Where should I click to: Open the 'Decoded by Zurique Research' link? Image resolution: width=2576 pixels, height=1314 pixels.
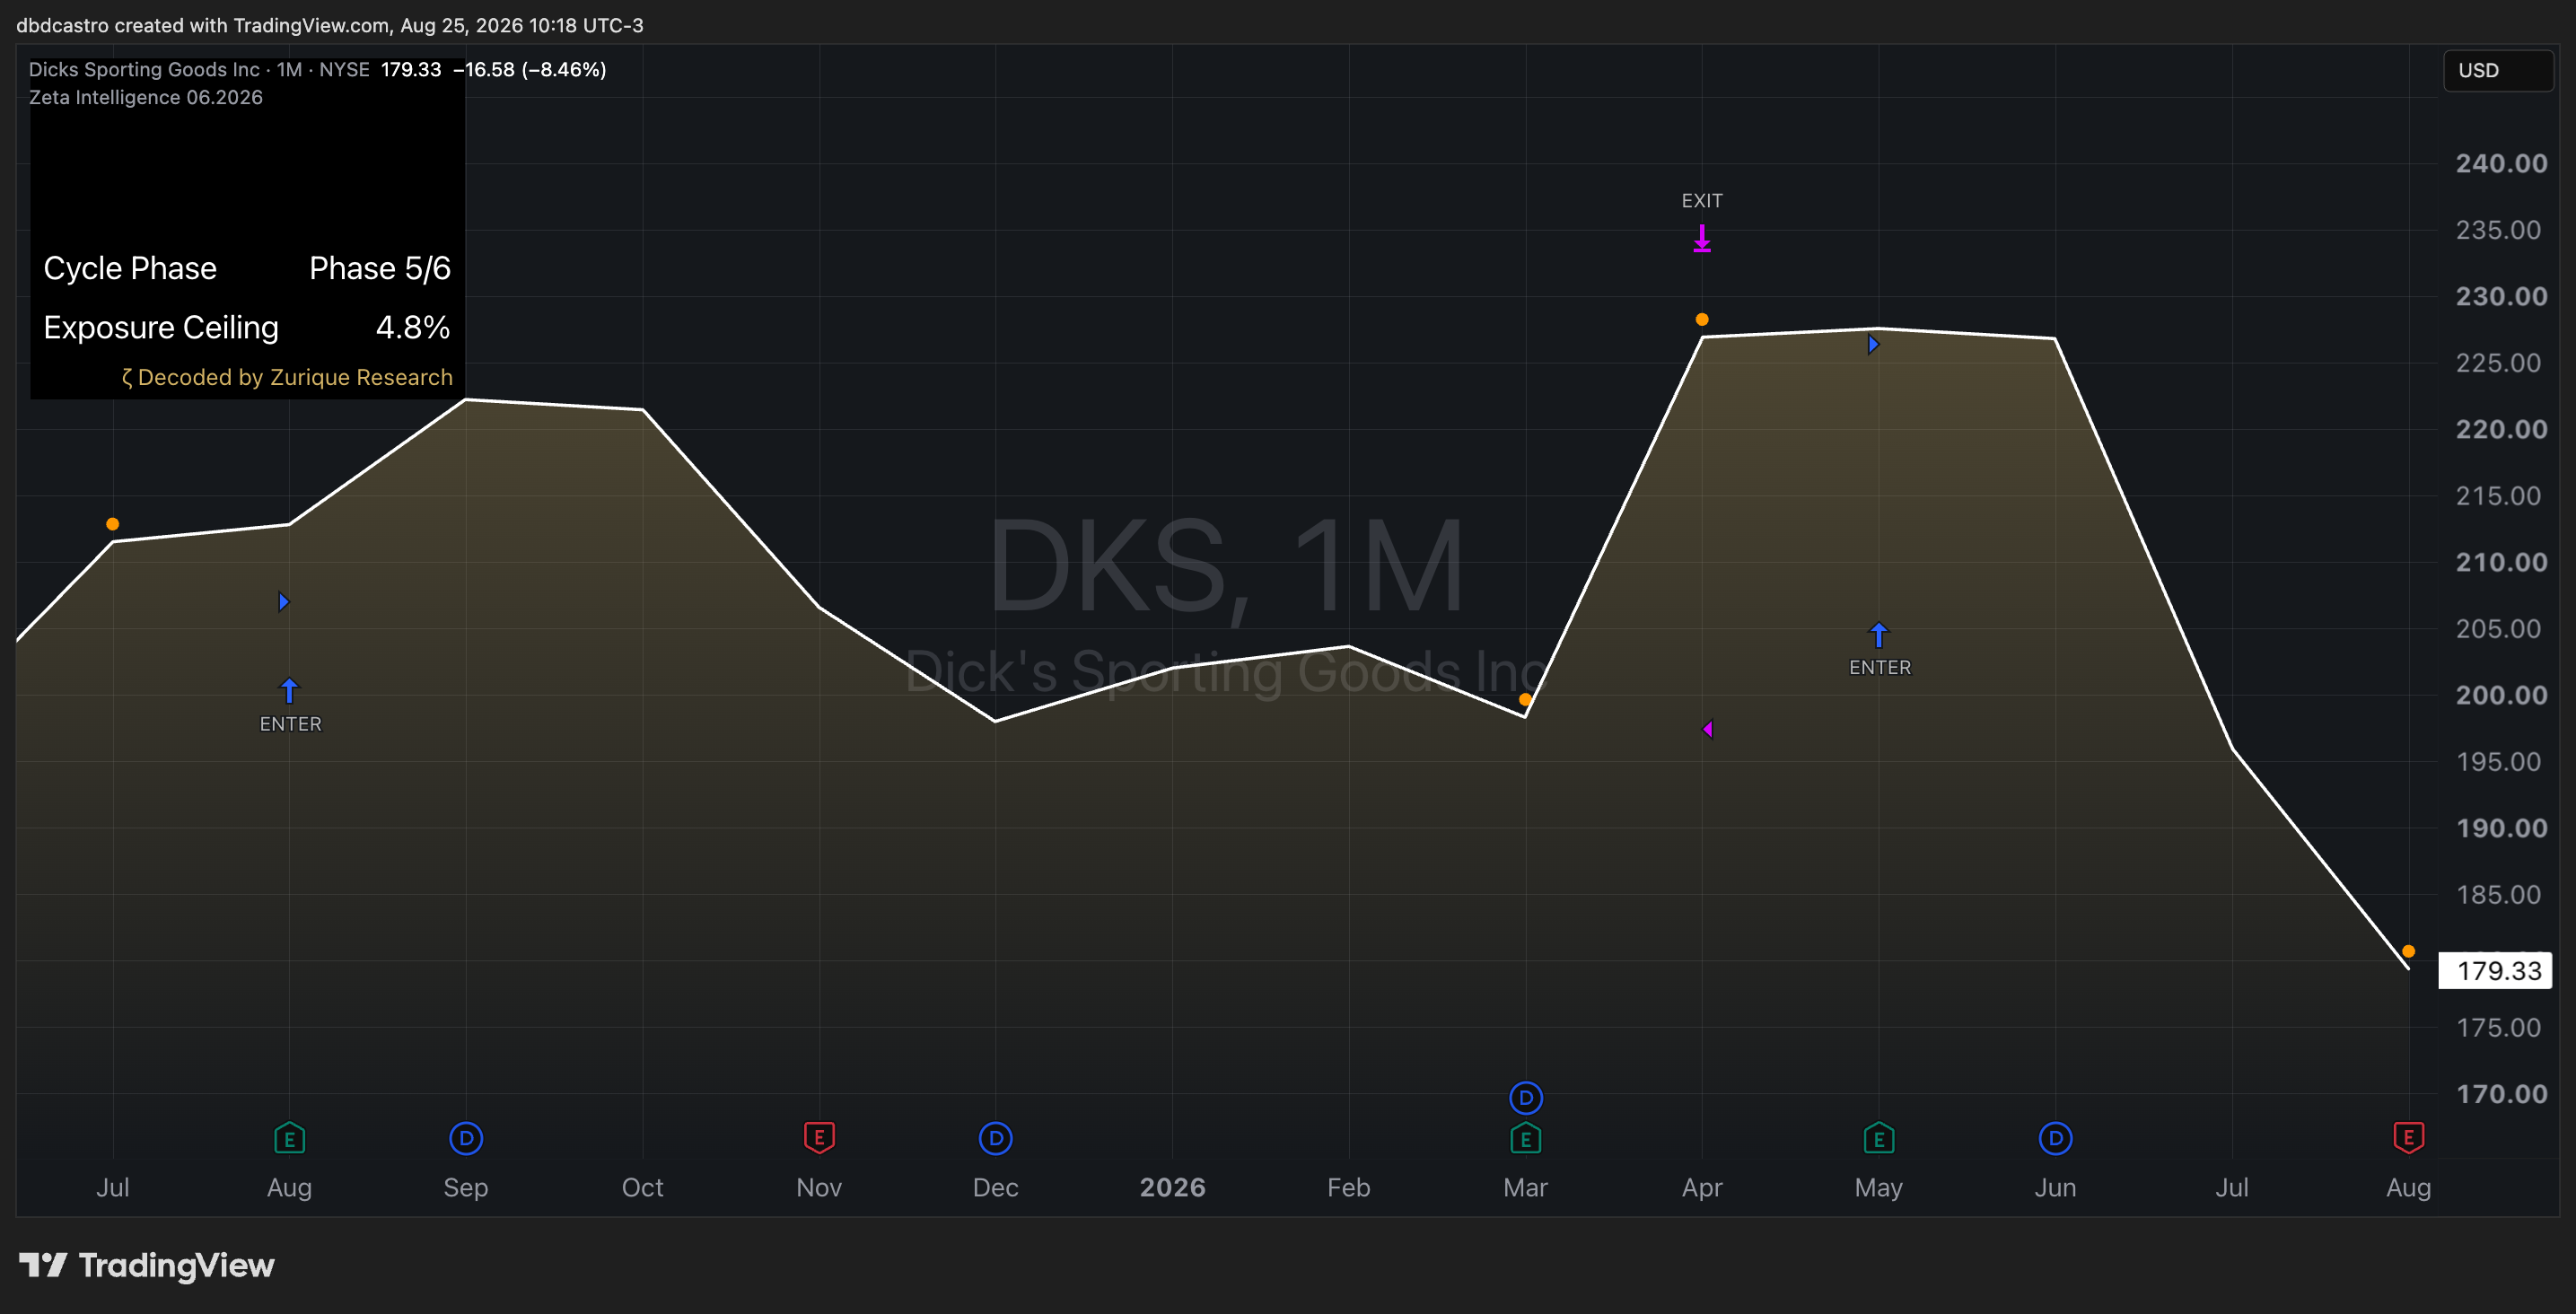[287, 377]
